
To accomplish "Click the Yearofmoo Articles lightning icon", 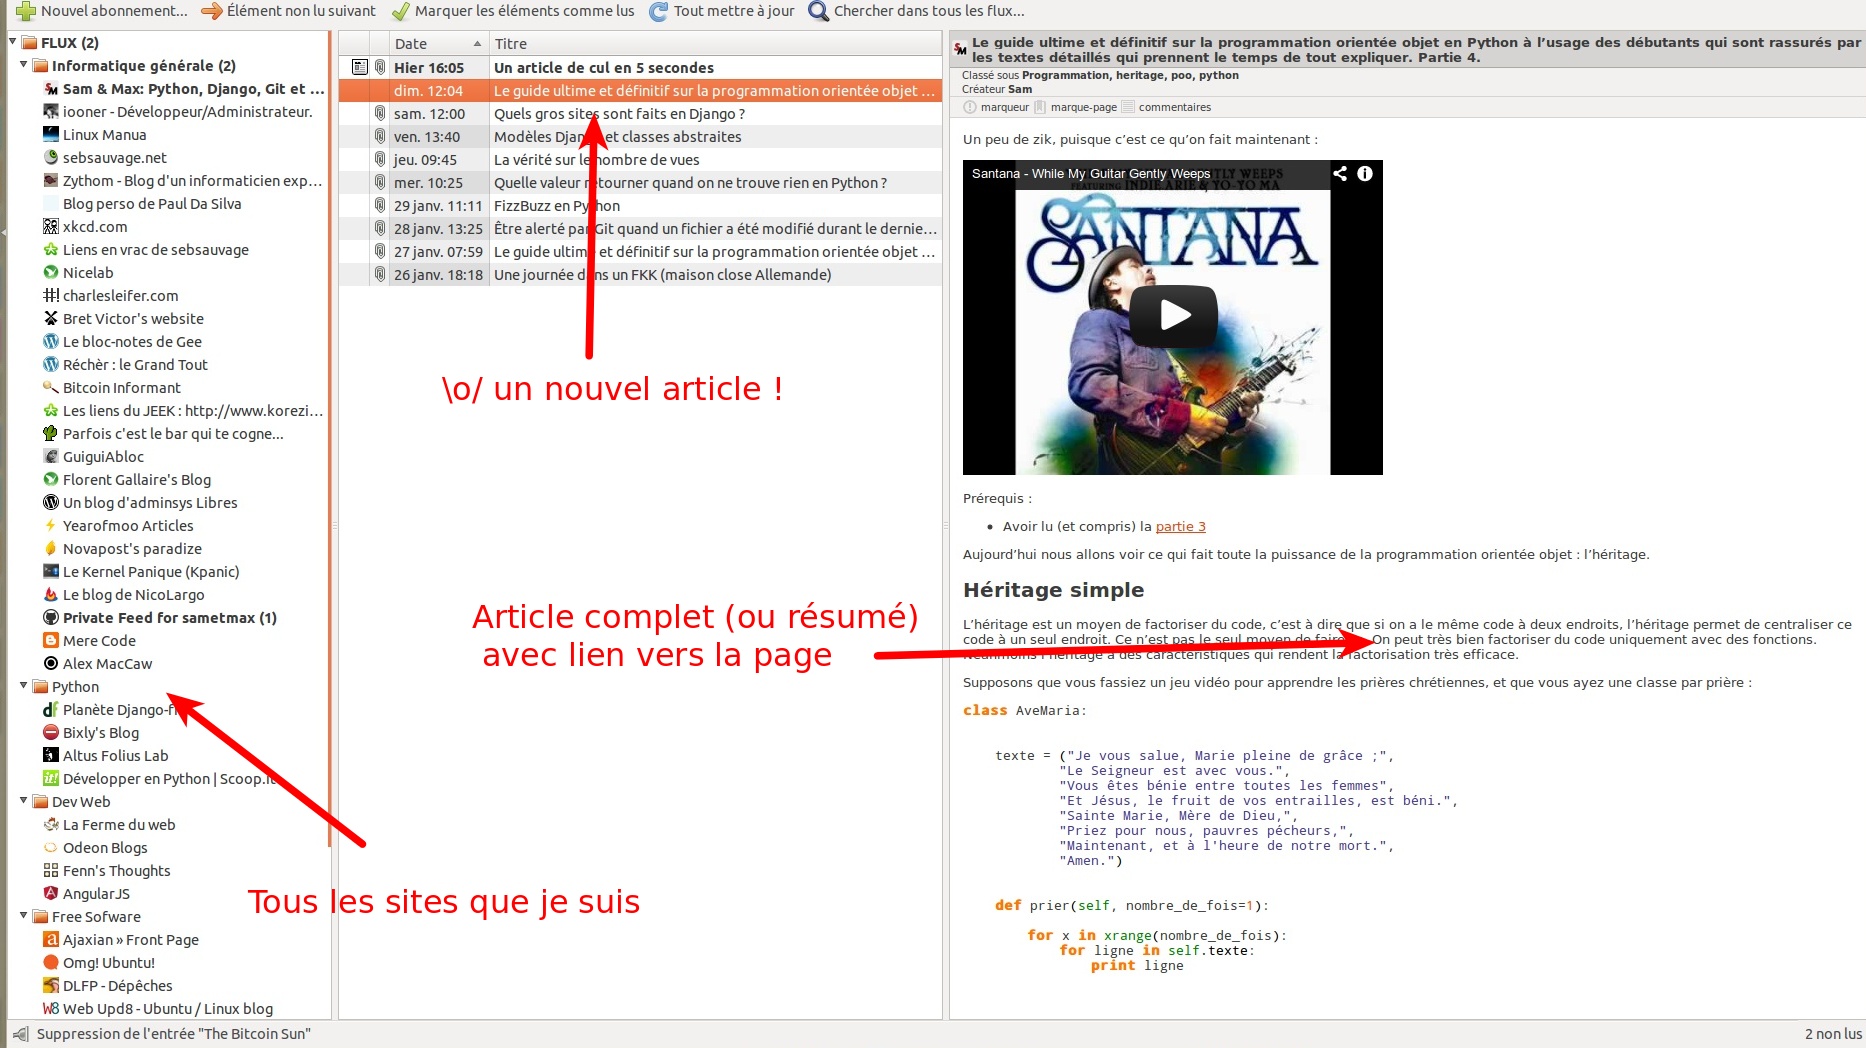I will pyautogui.click(x=51, y=526).
